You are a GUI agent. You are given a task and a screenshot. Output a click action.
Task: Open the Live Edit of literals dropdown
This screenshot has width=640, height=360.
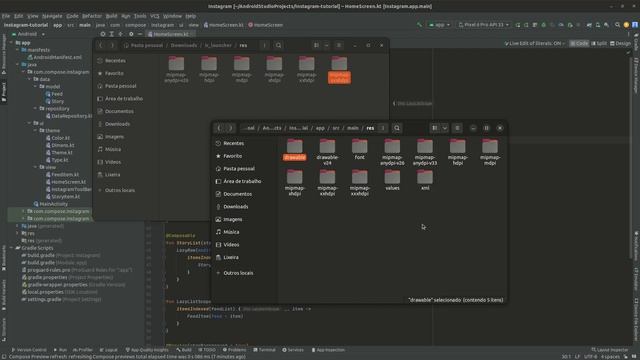point(535,43)
